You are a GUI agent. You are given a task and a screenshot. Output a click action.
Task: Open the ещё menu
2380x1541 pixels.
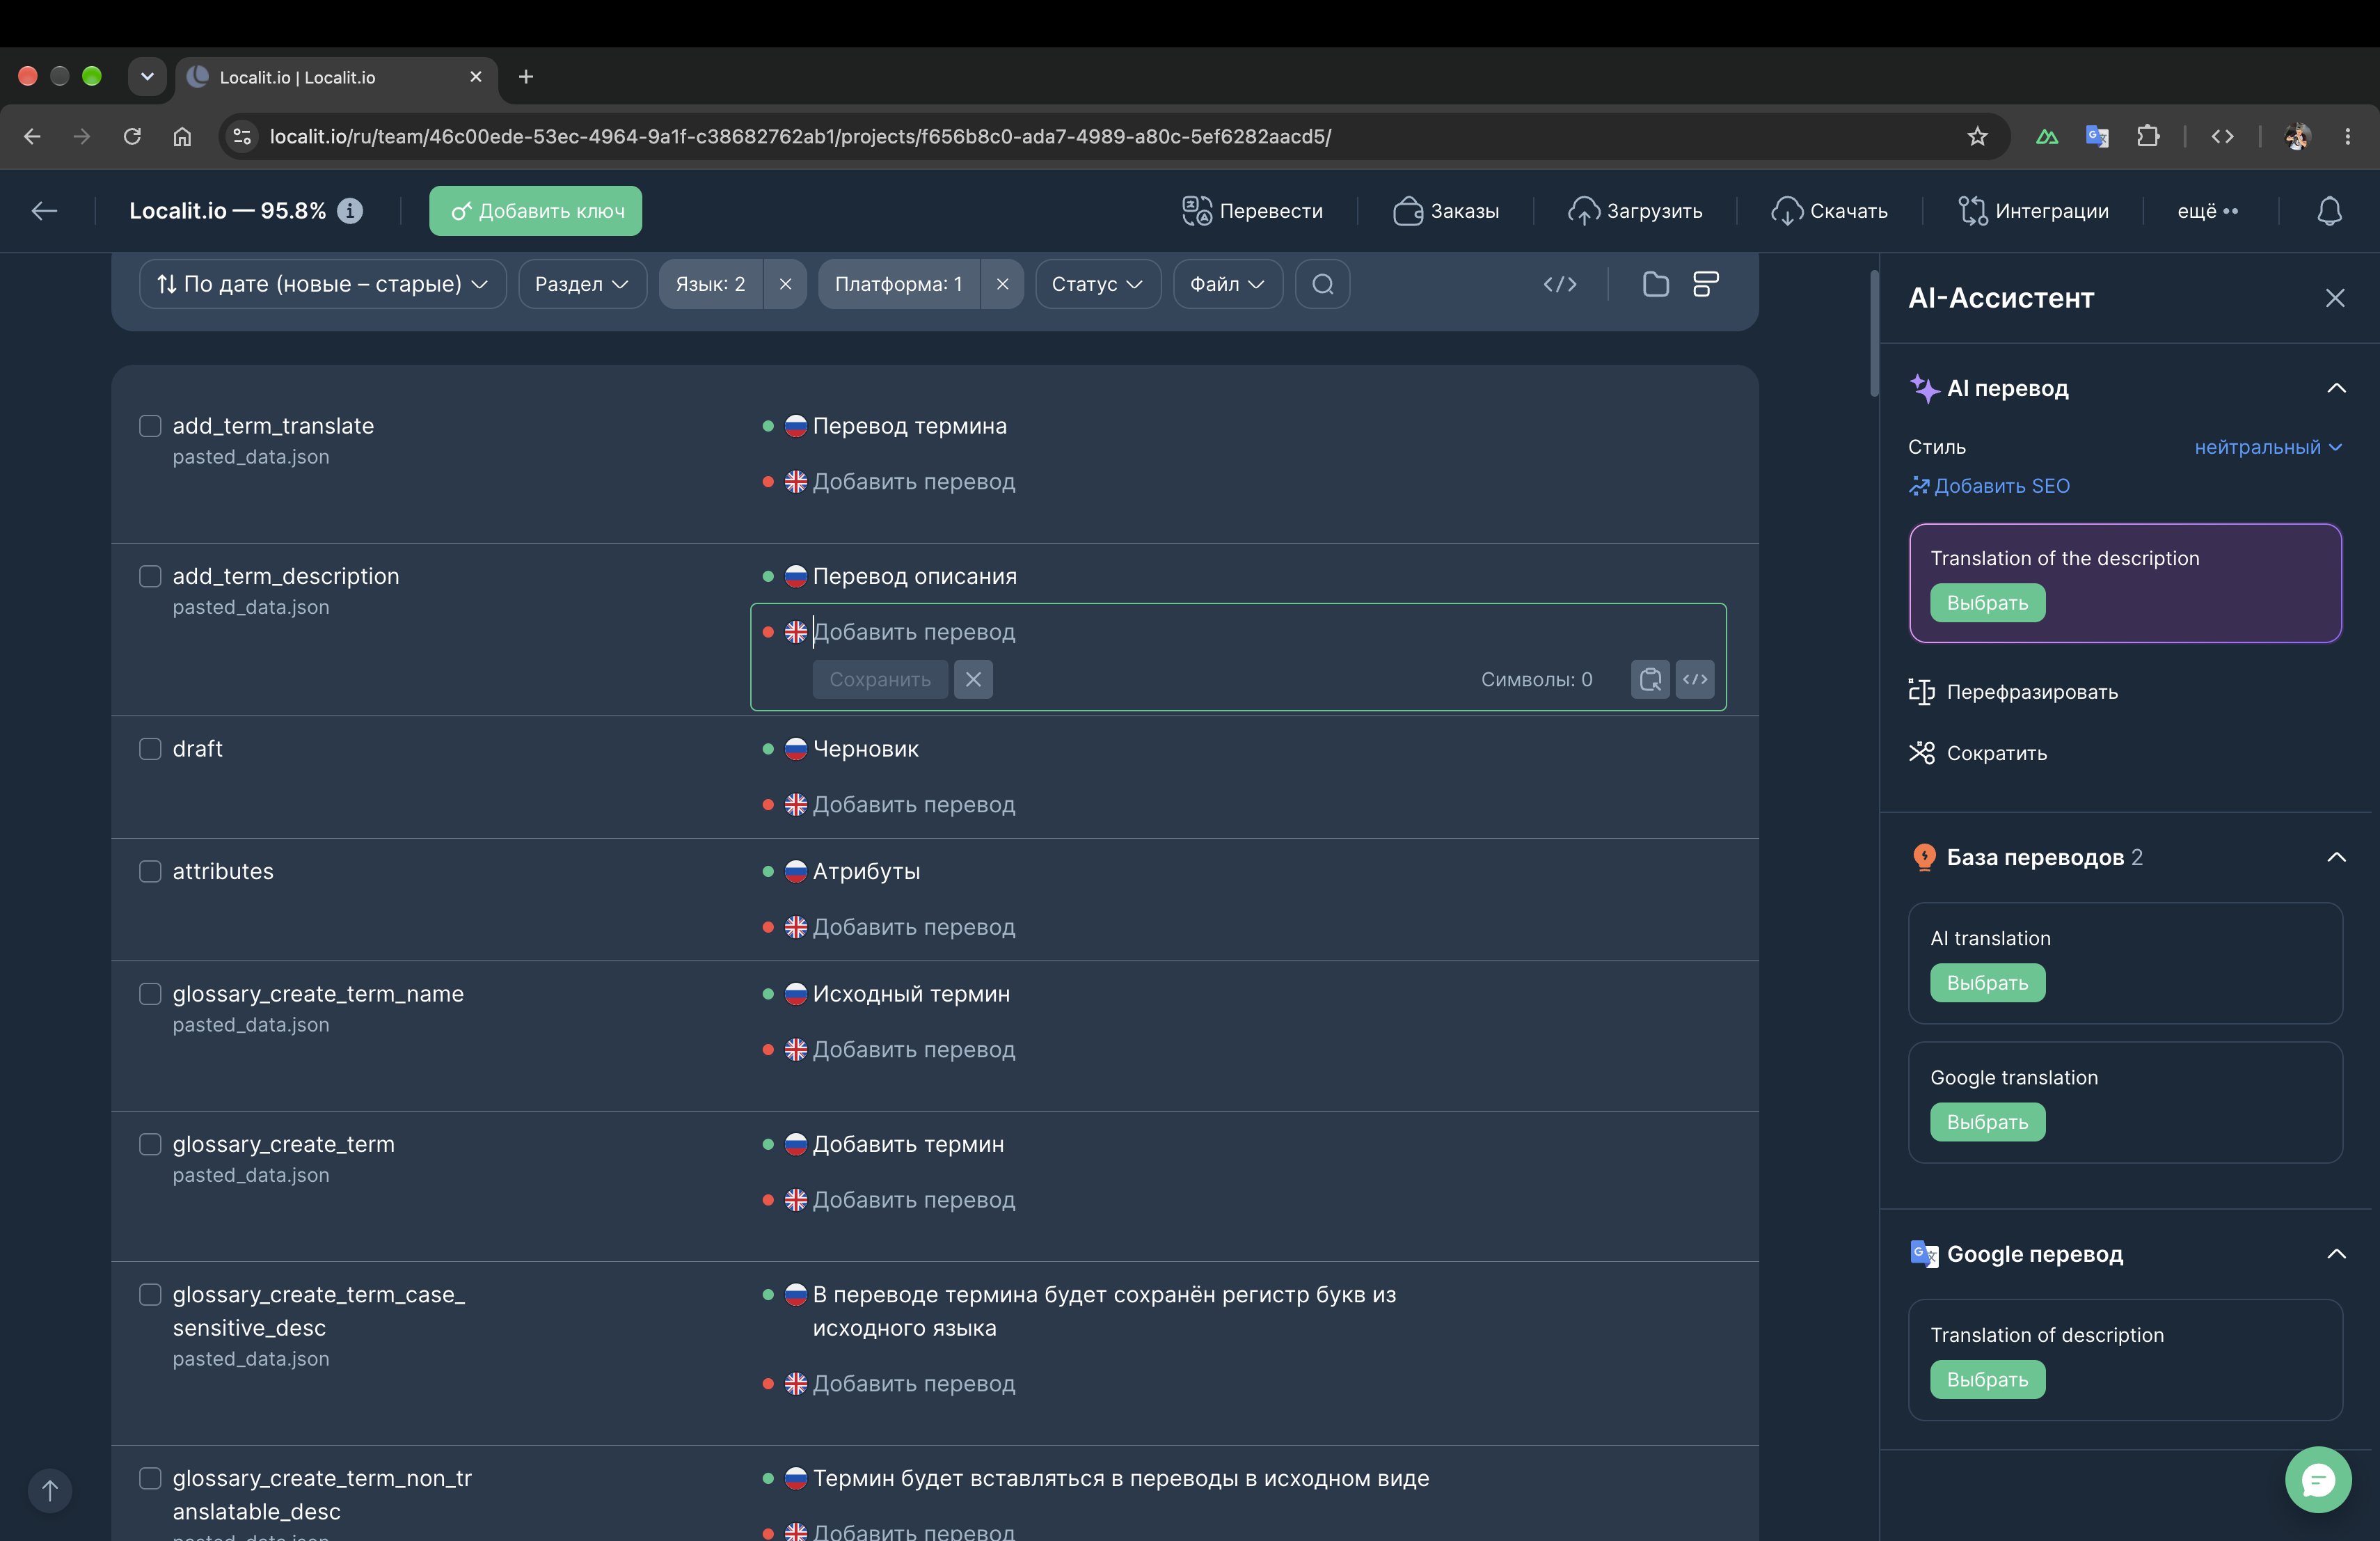pyautogui.click(x=2208, y=211)
